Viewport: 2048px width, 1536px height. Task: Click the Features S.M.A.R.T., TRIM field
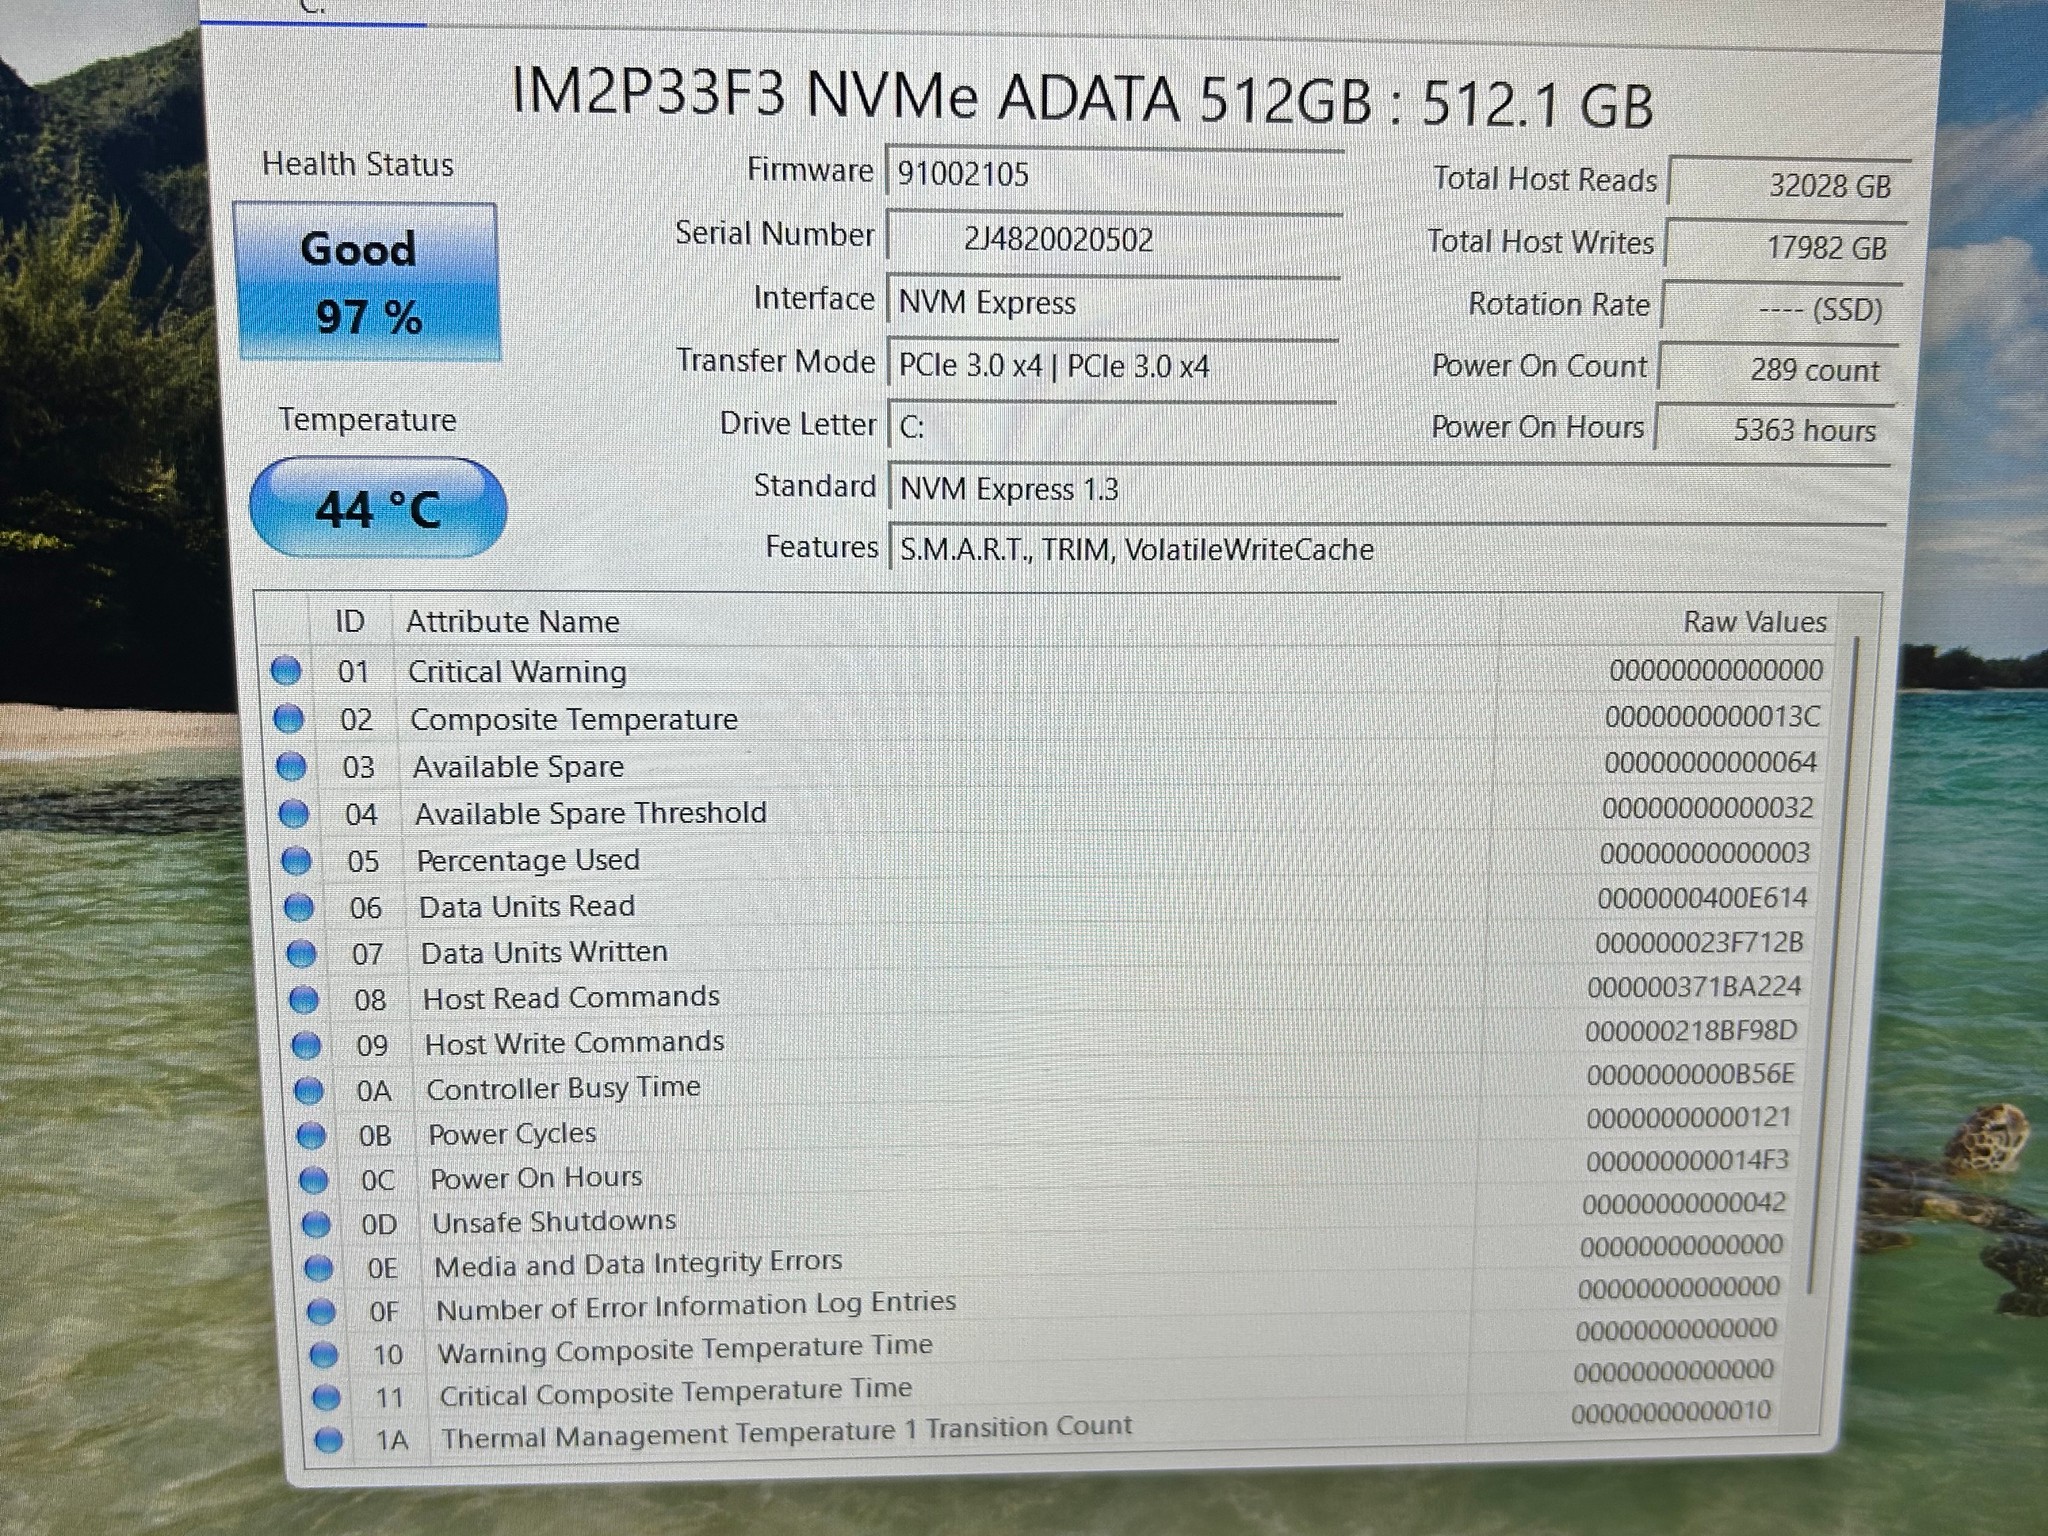[x=1387, y=549]
